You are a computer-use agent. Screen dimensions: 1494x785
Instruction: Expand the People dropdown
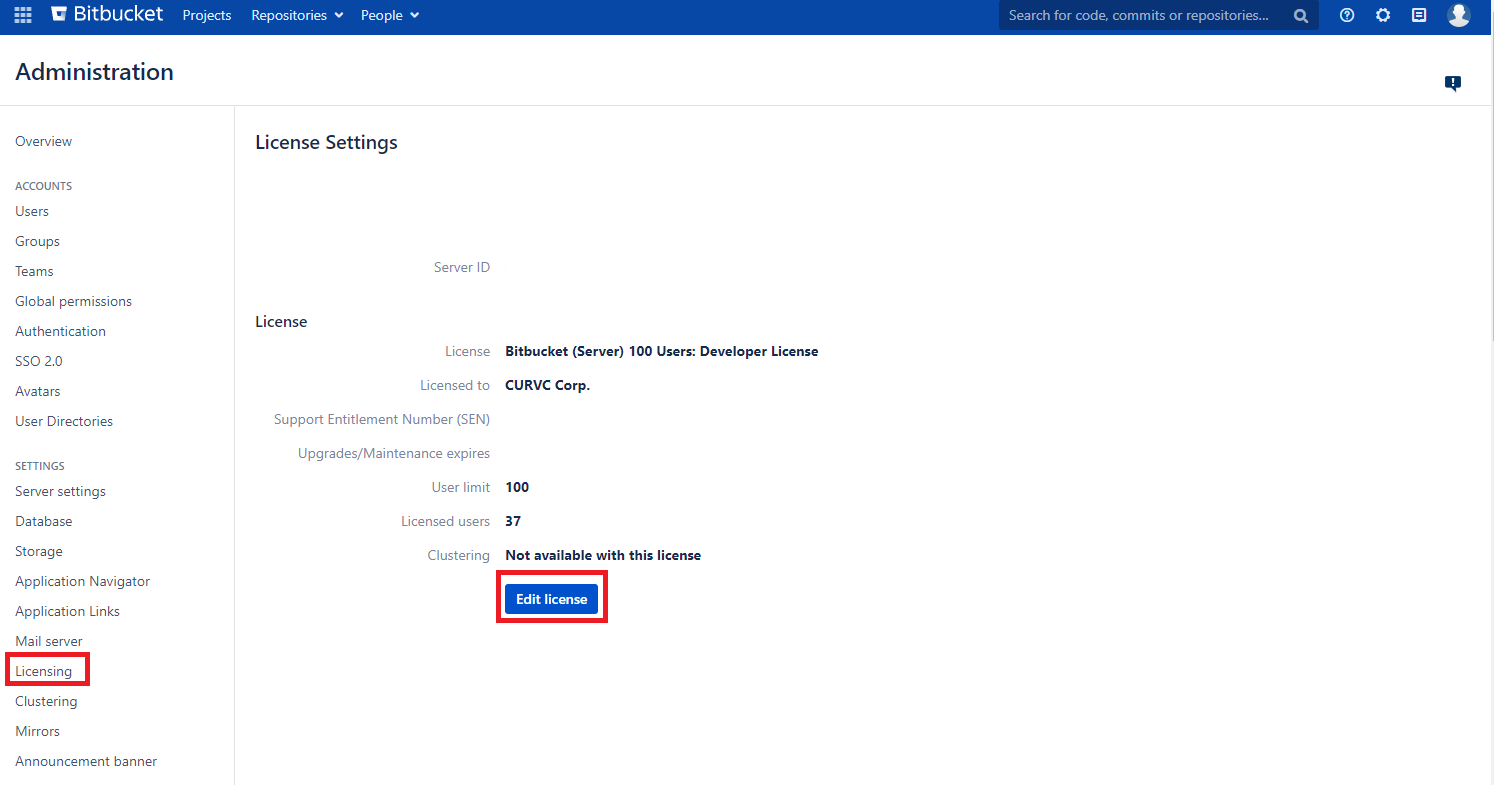pyautogui.click(x=390, y=15)
